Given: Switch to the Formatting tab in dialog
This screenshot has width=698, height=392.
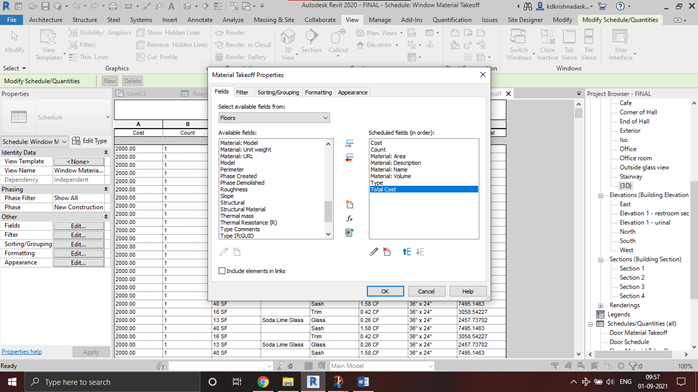Looking at the screenshot, I should pos(318,93).
